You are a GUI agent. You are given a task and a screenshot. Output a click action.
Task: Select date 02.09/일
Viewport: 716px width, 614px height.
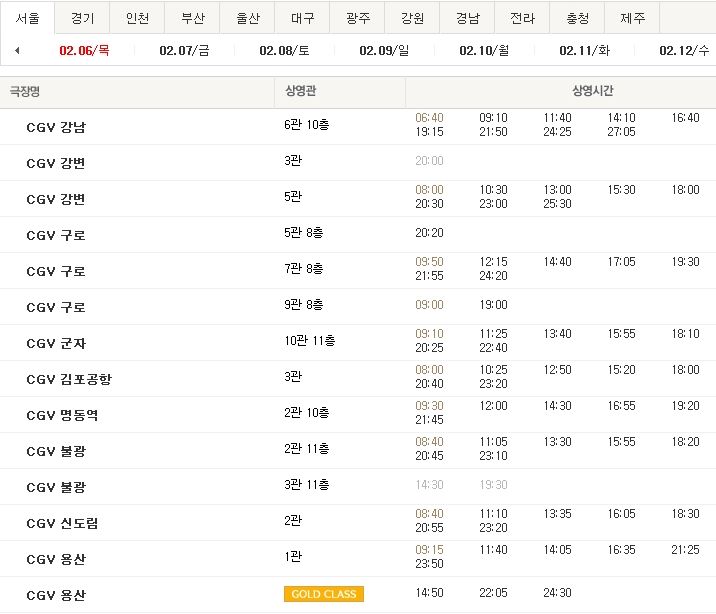(x=384, y=50)
